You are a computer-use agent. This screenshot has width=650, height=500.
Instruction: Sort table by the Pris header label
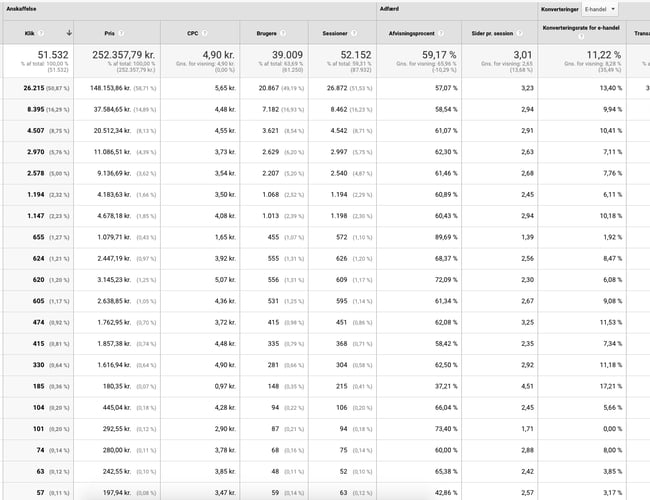tap(110, 33)
